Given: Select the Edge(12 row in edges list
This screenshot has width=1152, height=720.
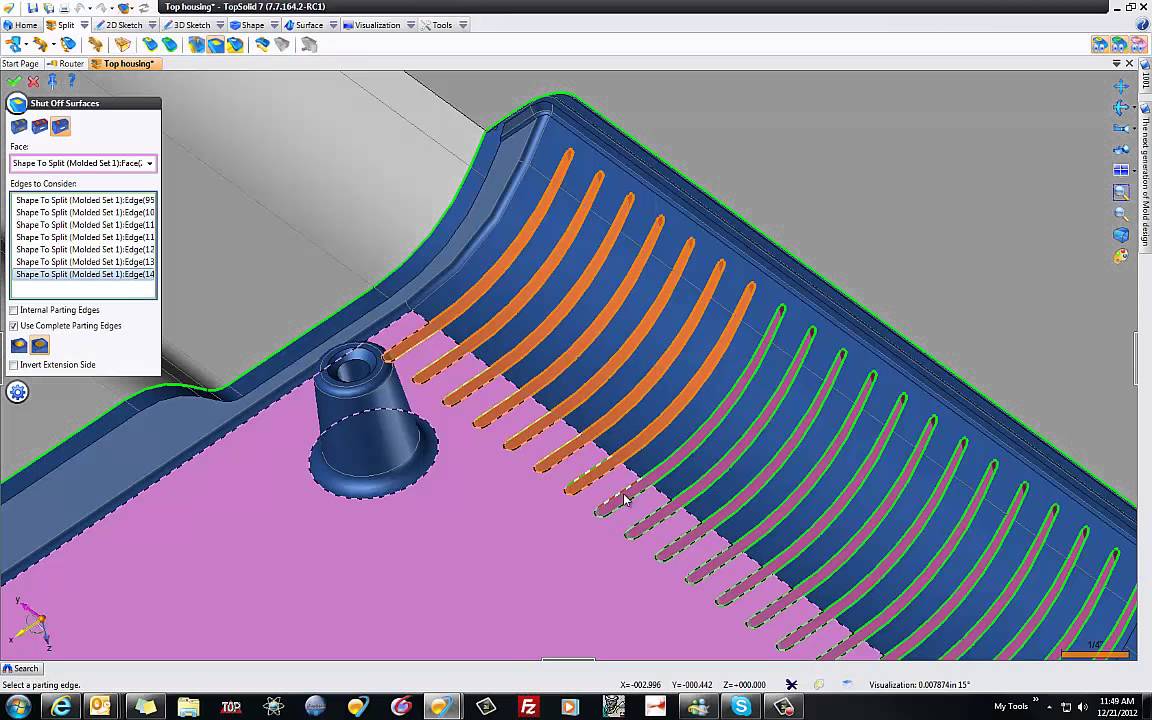Looking at the screenshot, I should [83, 250].
